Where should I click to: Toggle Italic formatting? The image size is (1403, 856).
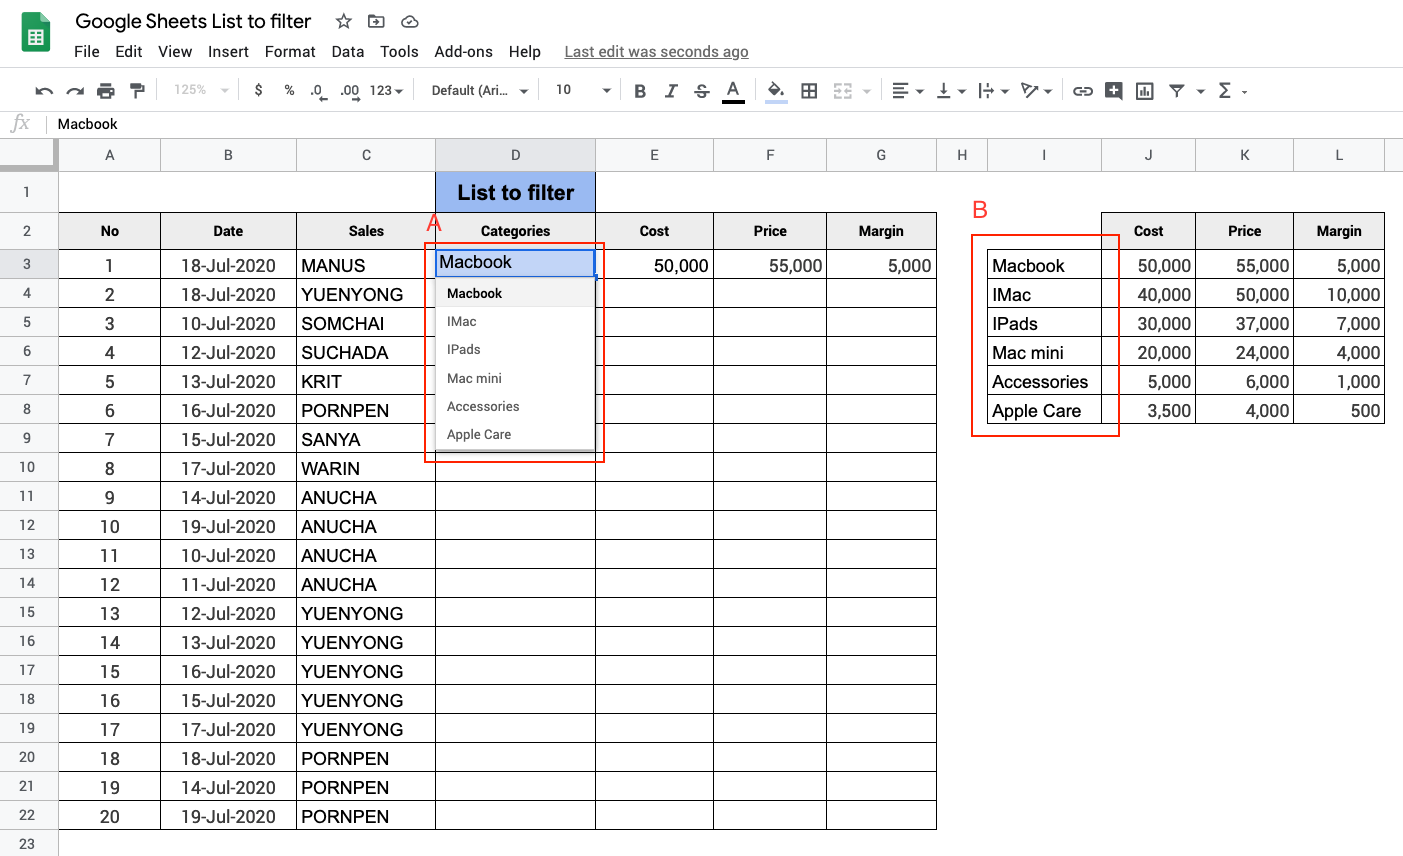tap(671, 91)
